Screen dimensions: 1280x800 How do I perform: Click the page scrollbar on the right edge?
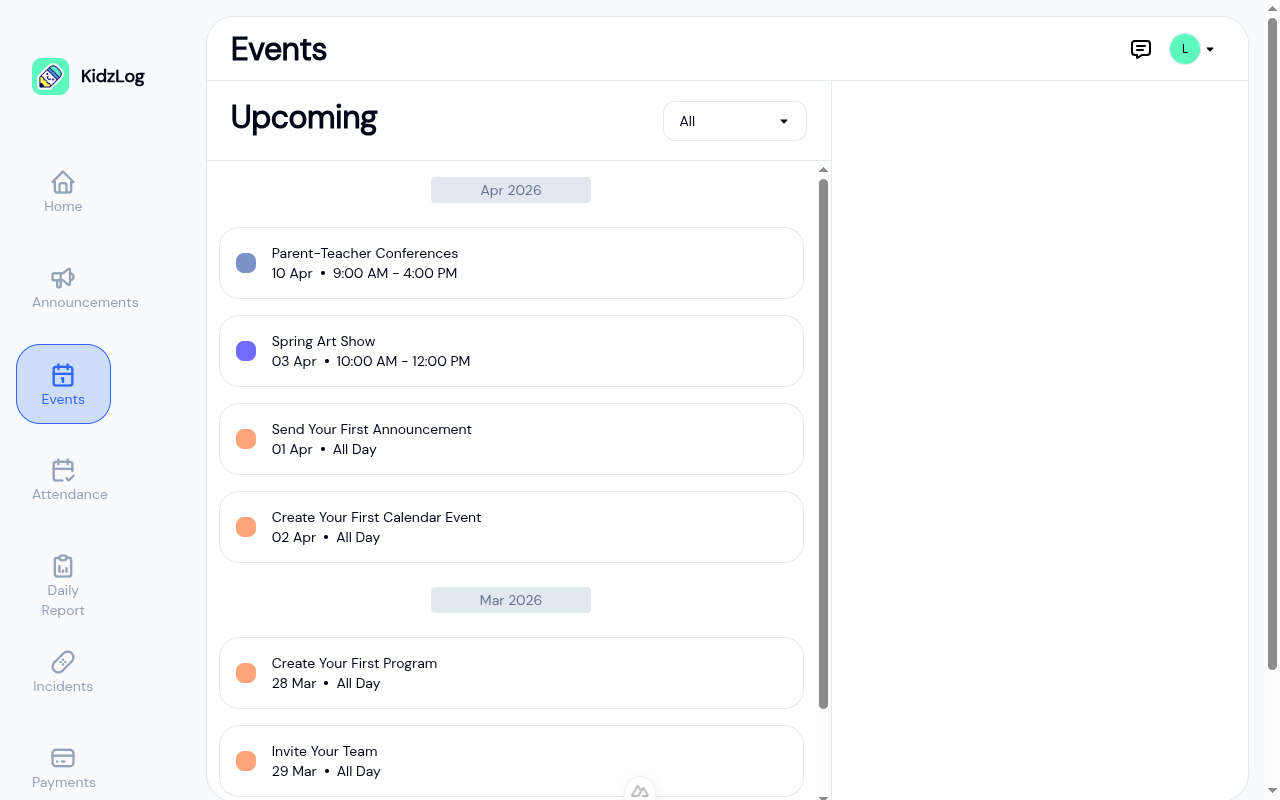click(1273, 345)
